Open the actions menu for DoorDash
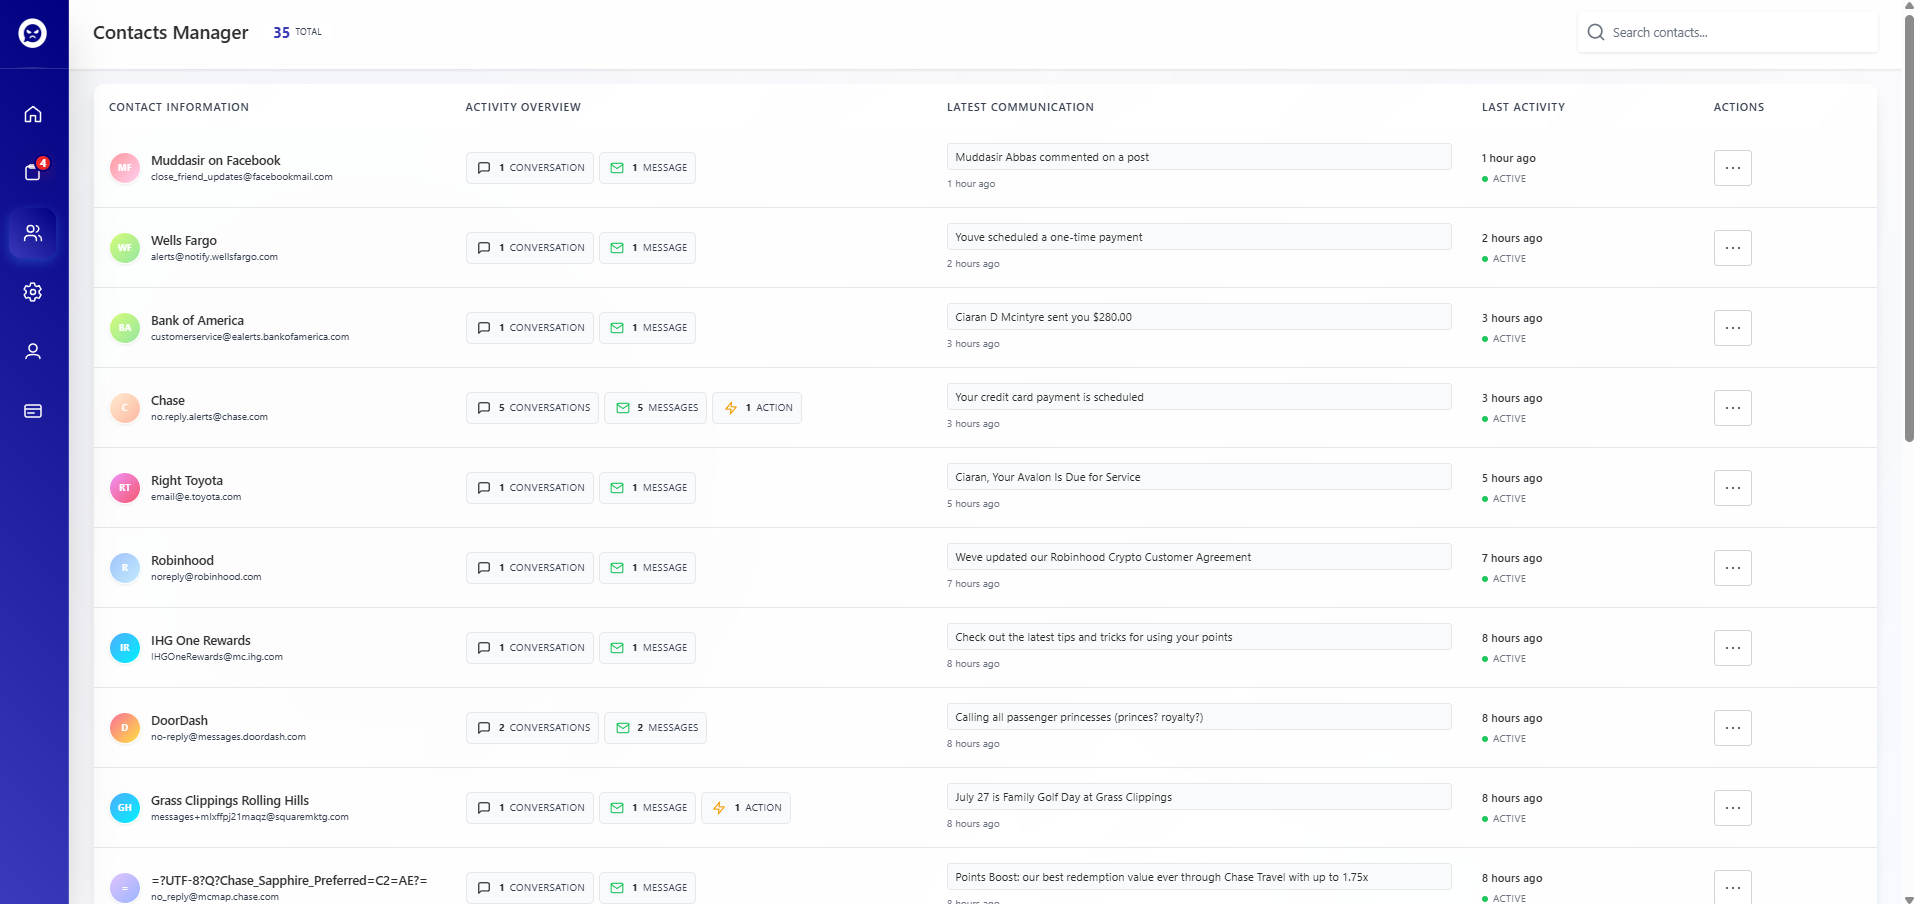This screenshot has width=1914, height=904. pyautogui.click(x=1732, y=728)
